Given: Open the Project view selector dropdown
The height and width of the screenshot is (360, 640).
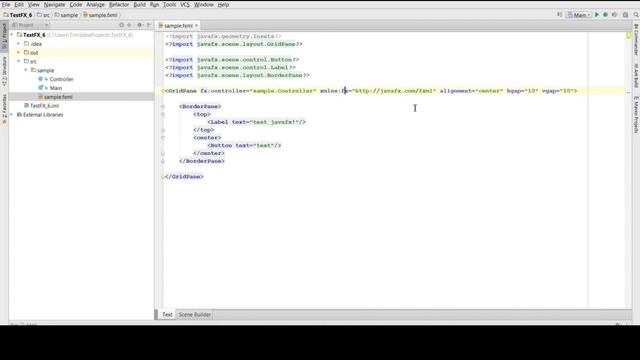Looking at the screenshot, I should 30,25.
